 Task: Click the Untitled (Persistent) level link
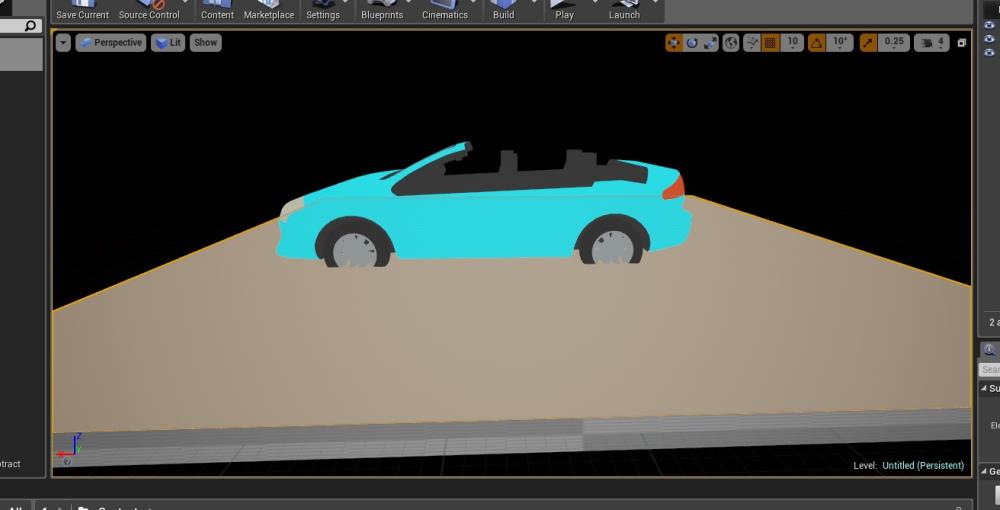click(922, 466)
